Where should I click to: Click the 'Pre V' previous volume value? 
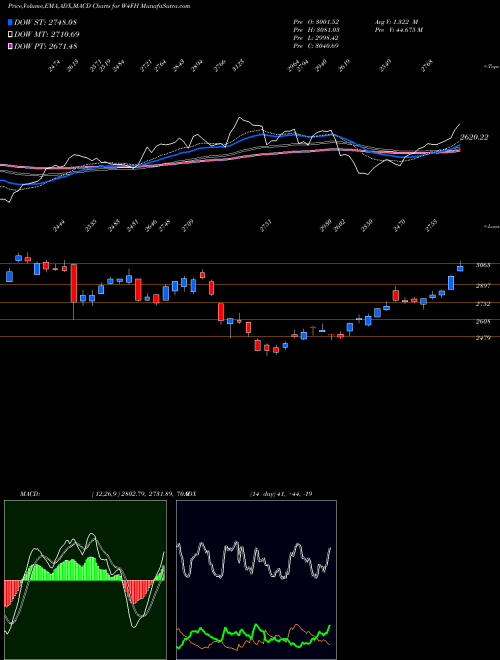(x=398, y=30)
